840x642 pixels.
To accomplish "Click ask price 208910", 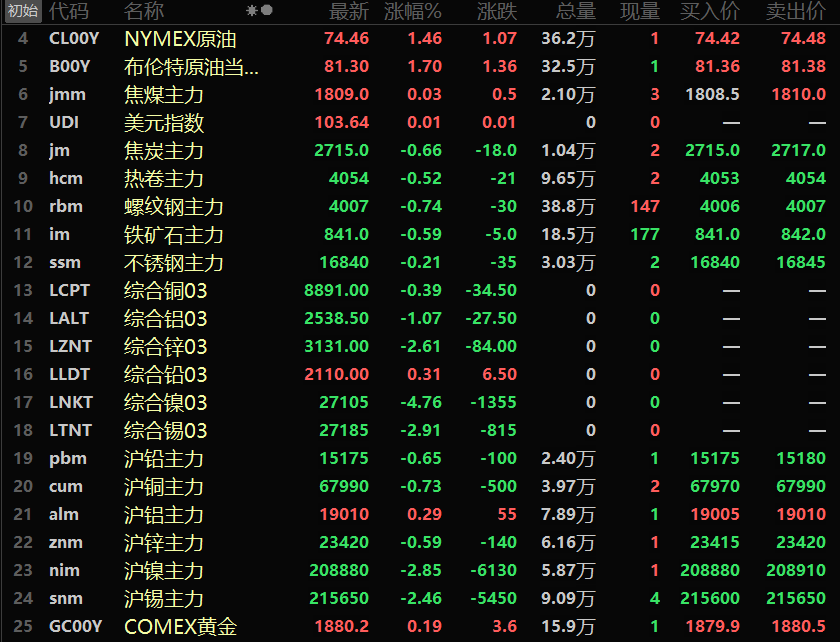I will tap(796, 570).
